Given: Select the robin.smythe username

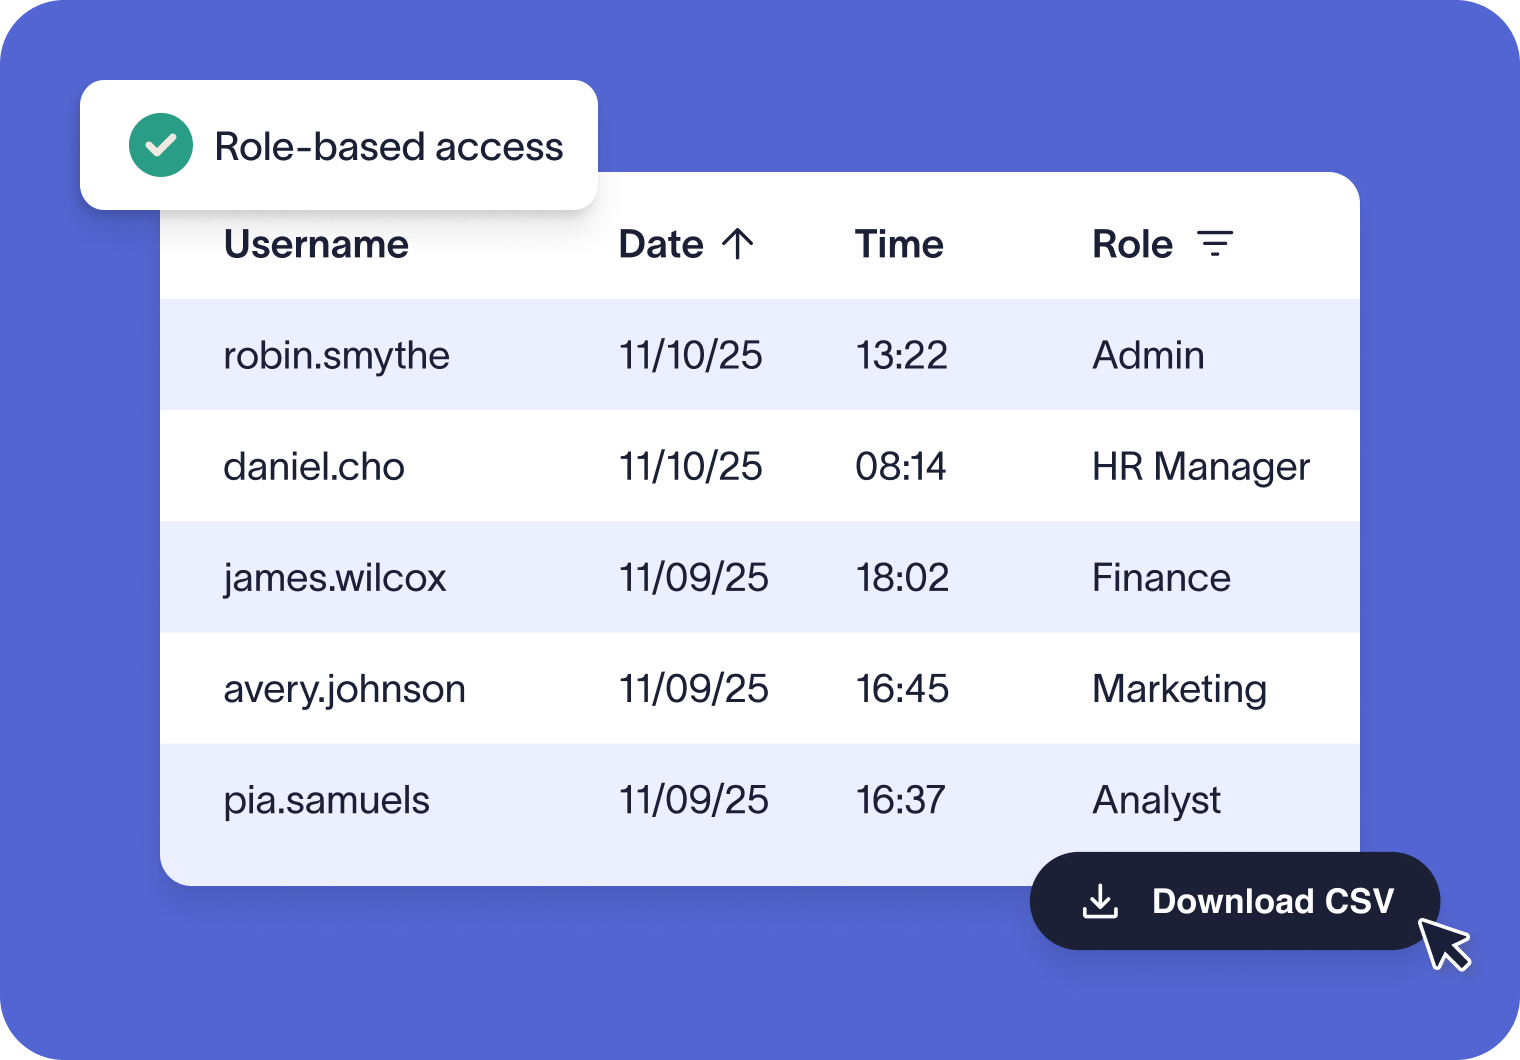Looking at the screenshot, I should pyautogui.click(x=336, y=355).
